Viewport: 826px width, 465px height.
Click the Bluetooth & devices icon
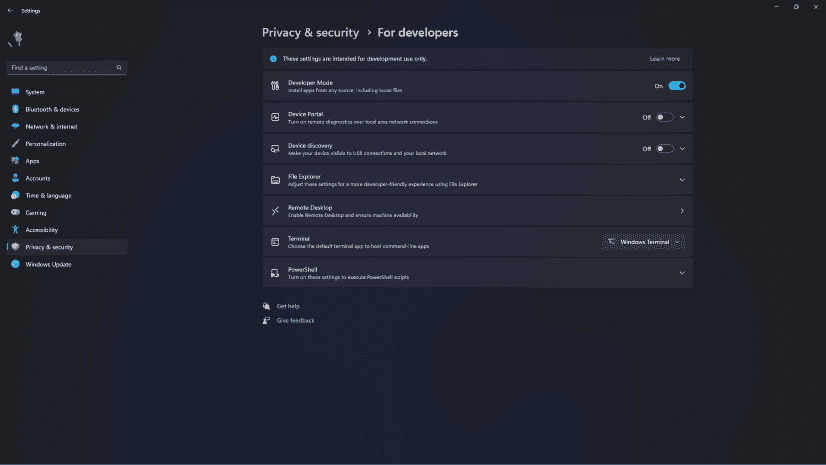tap(16, 109)
